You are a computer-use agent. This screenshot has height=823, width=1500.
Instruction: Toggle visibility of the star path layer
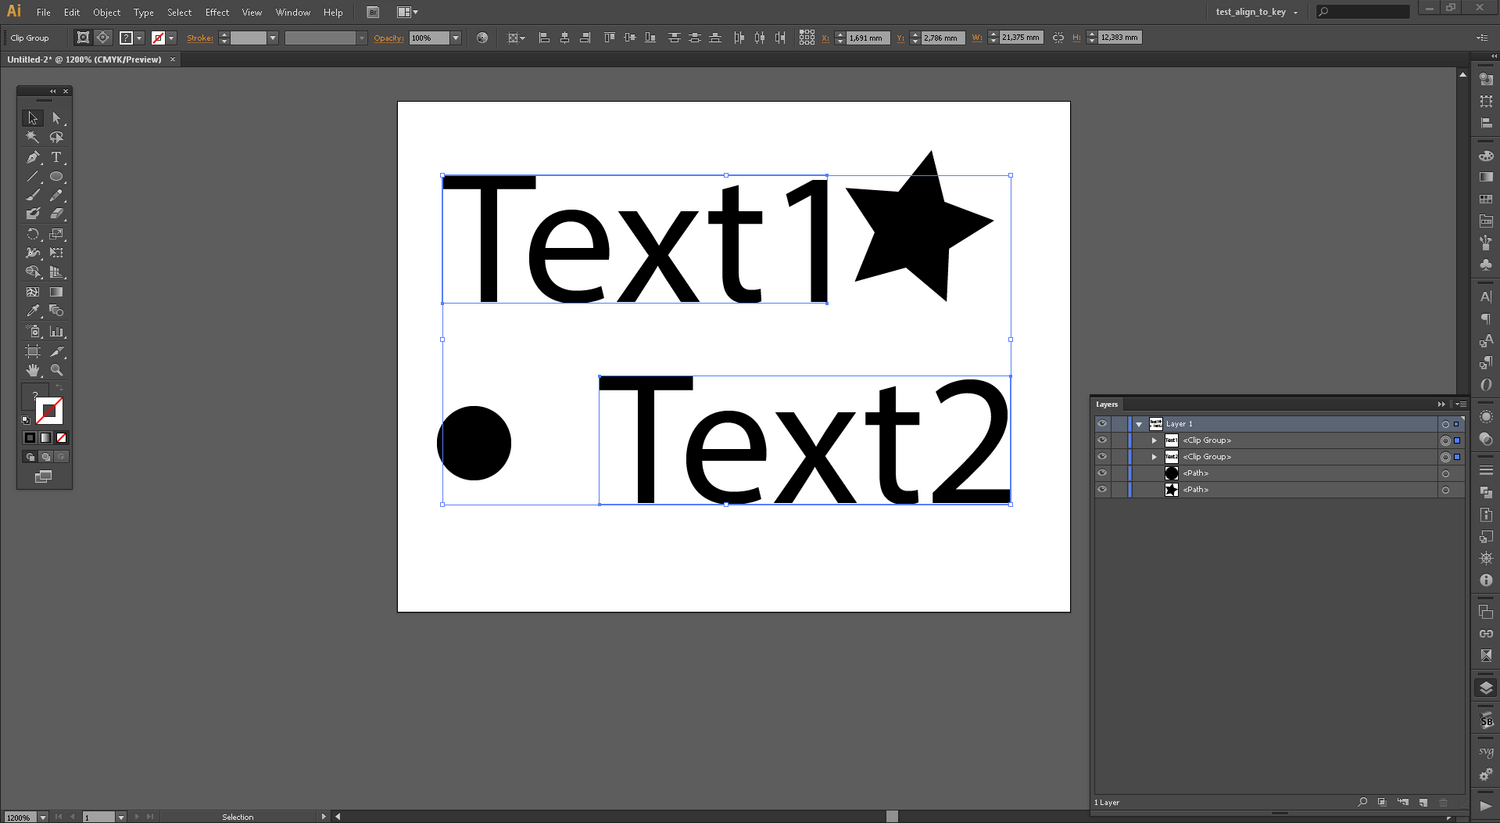(x=1102, y=490)
